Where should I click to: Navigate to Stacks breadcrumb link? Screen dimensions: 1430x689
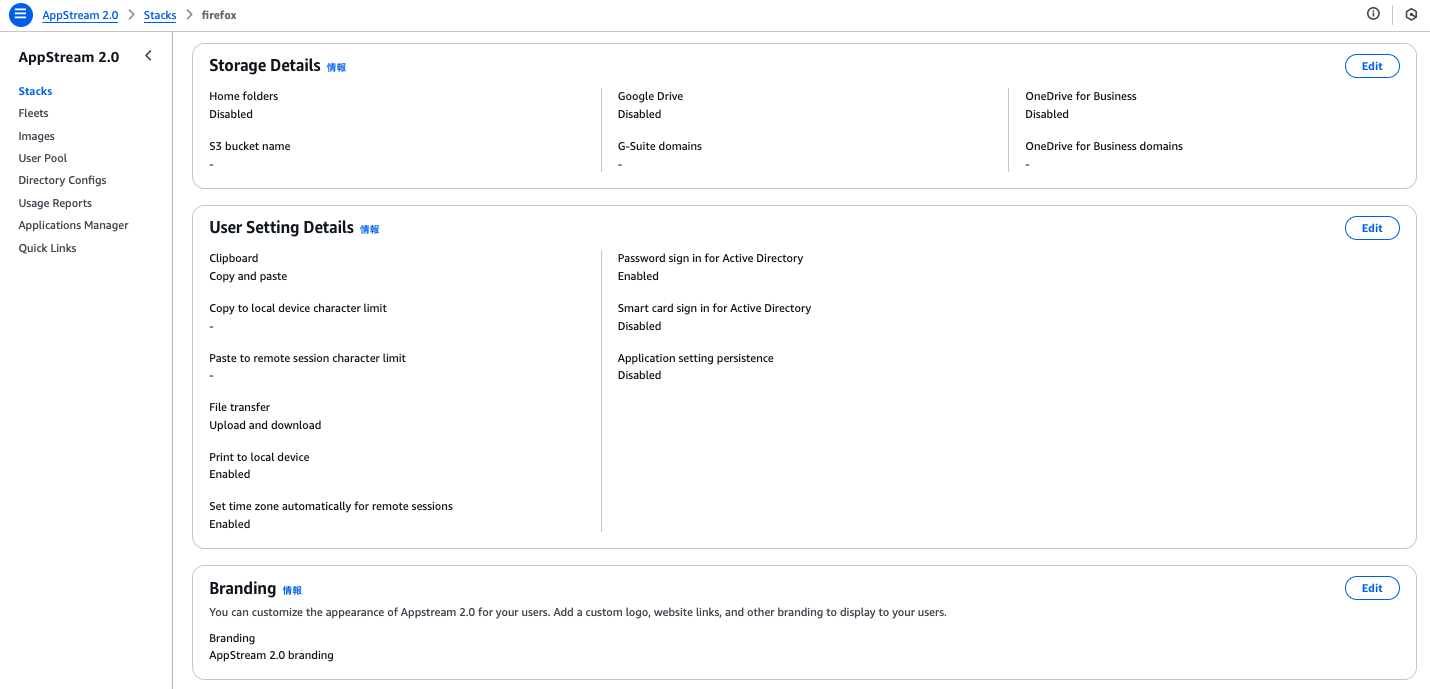(x=160, y=16)
